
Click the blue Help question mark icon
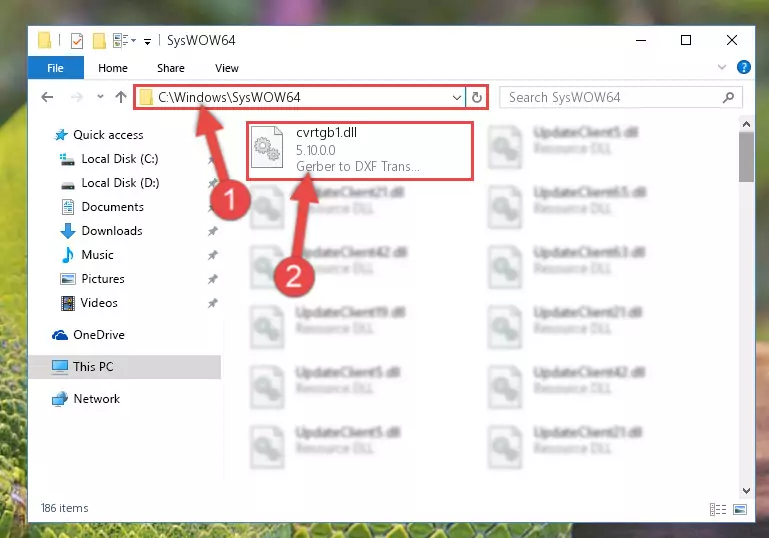(743, 67)
